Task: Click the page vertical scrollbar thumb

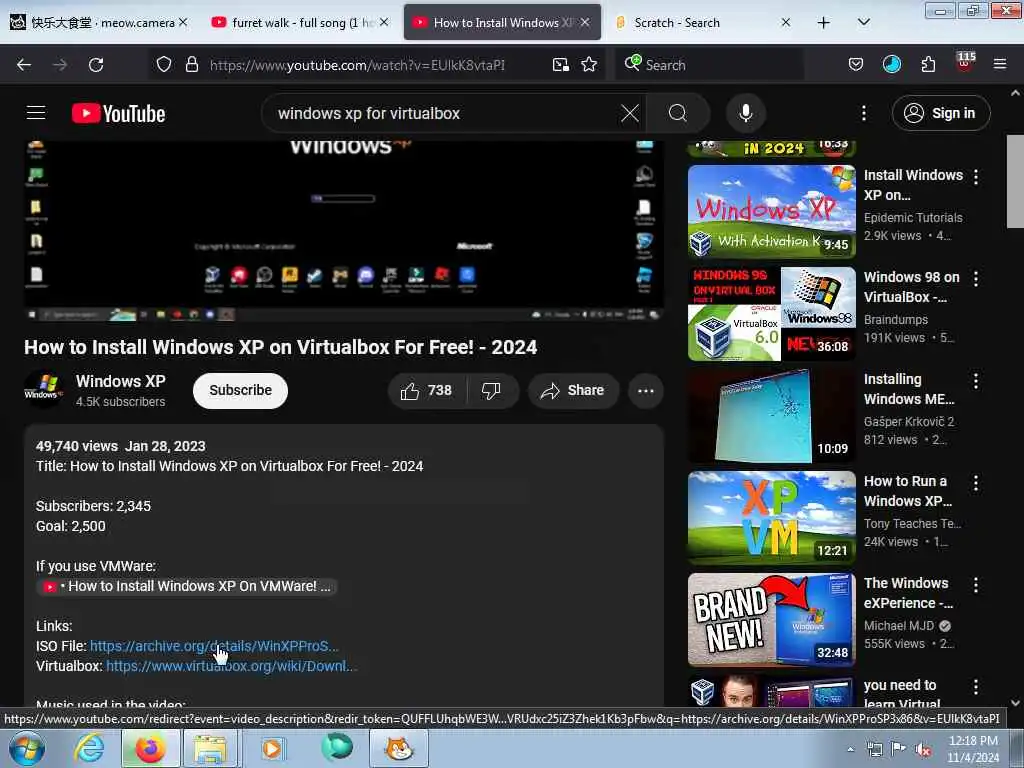Action: point(1015,182)
